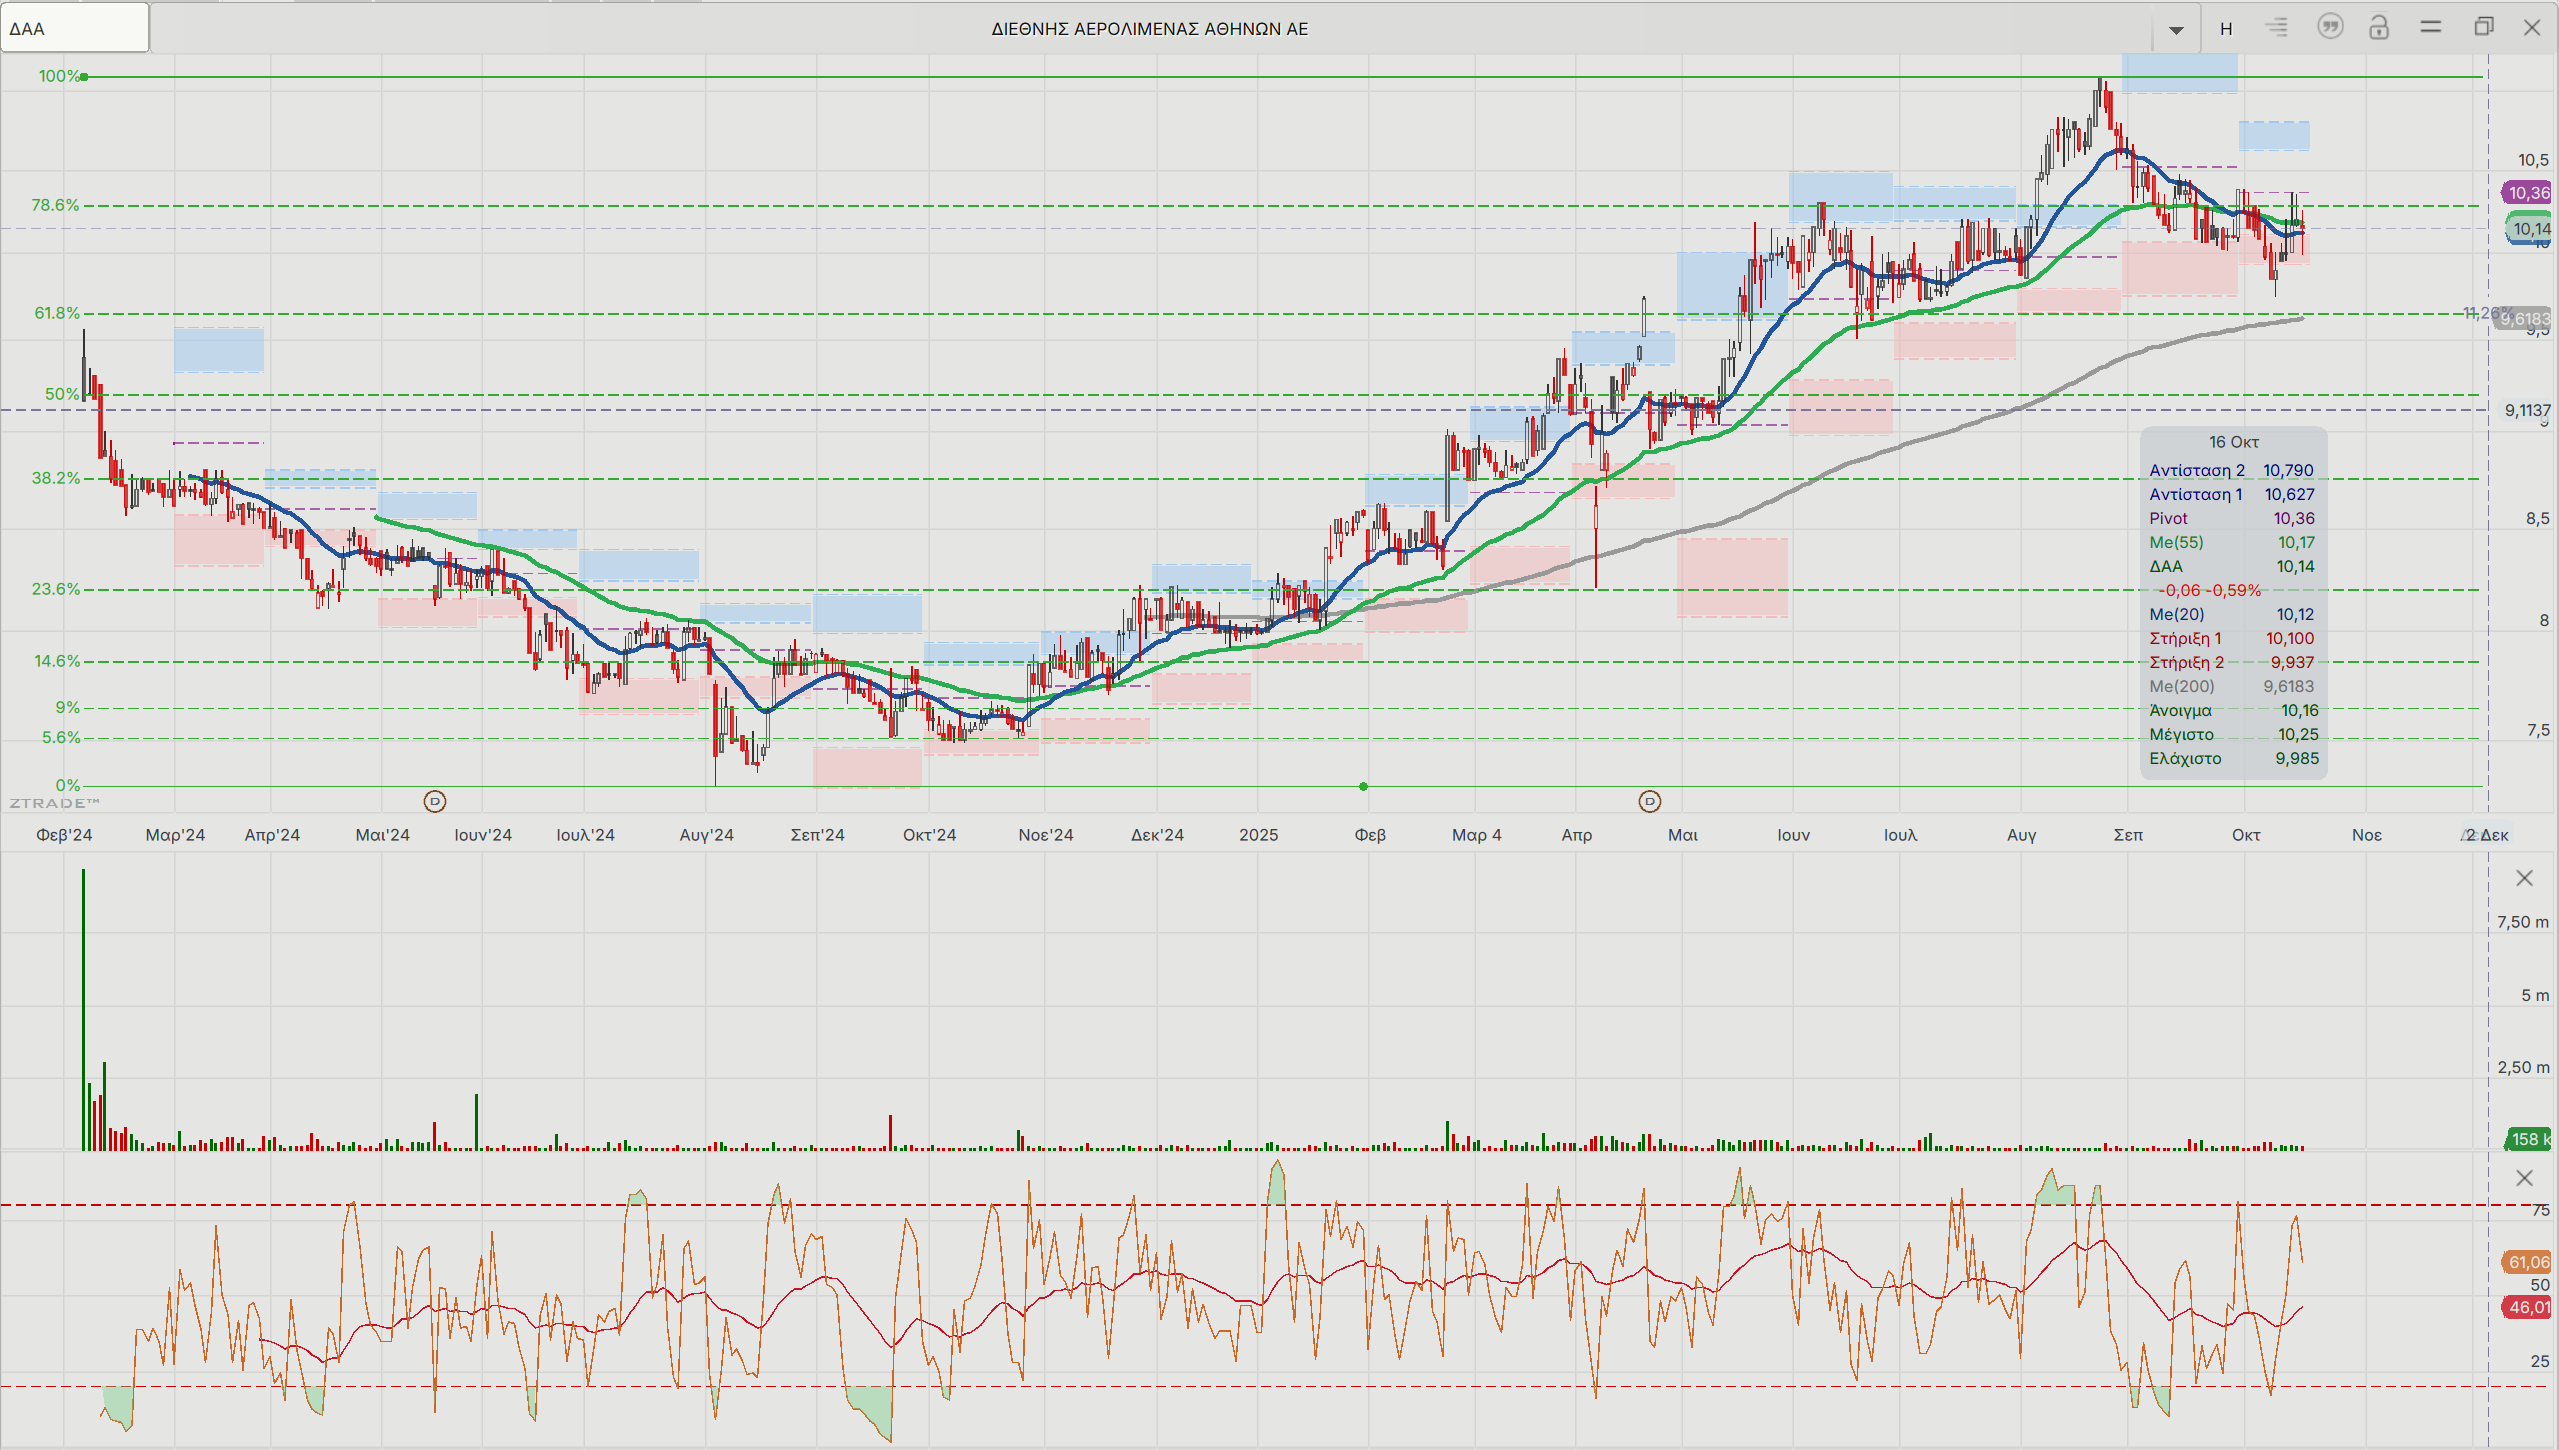Click the ZTRADE logo link
This screenshot has width=2559, height=1450.
pyautogui.click(x=55, y=803)
